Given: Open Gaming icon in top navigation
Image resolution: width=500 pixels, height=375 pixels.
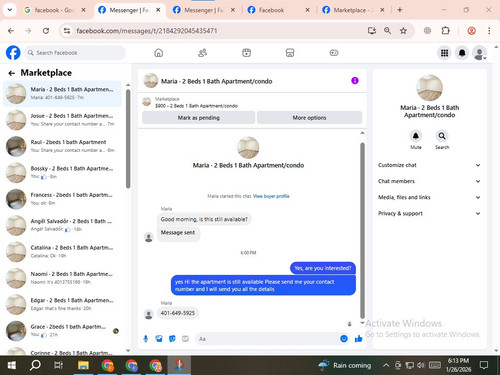Looking at the screenshot, I should pos(334,53).
